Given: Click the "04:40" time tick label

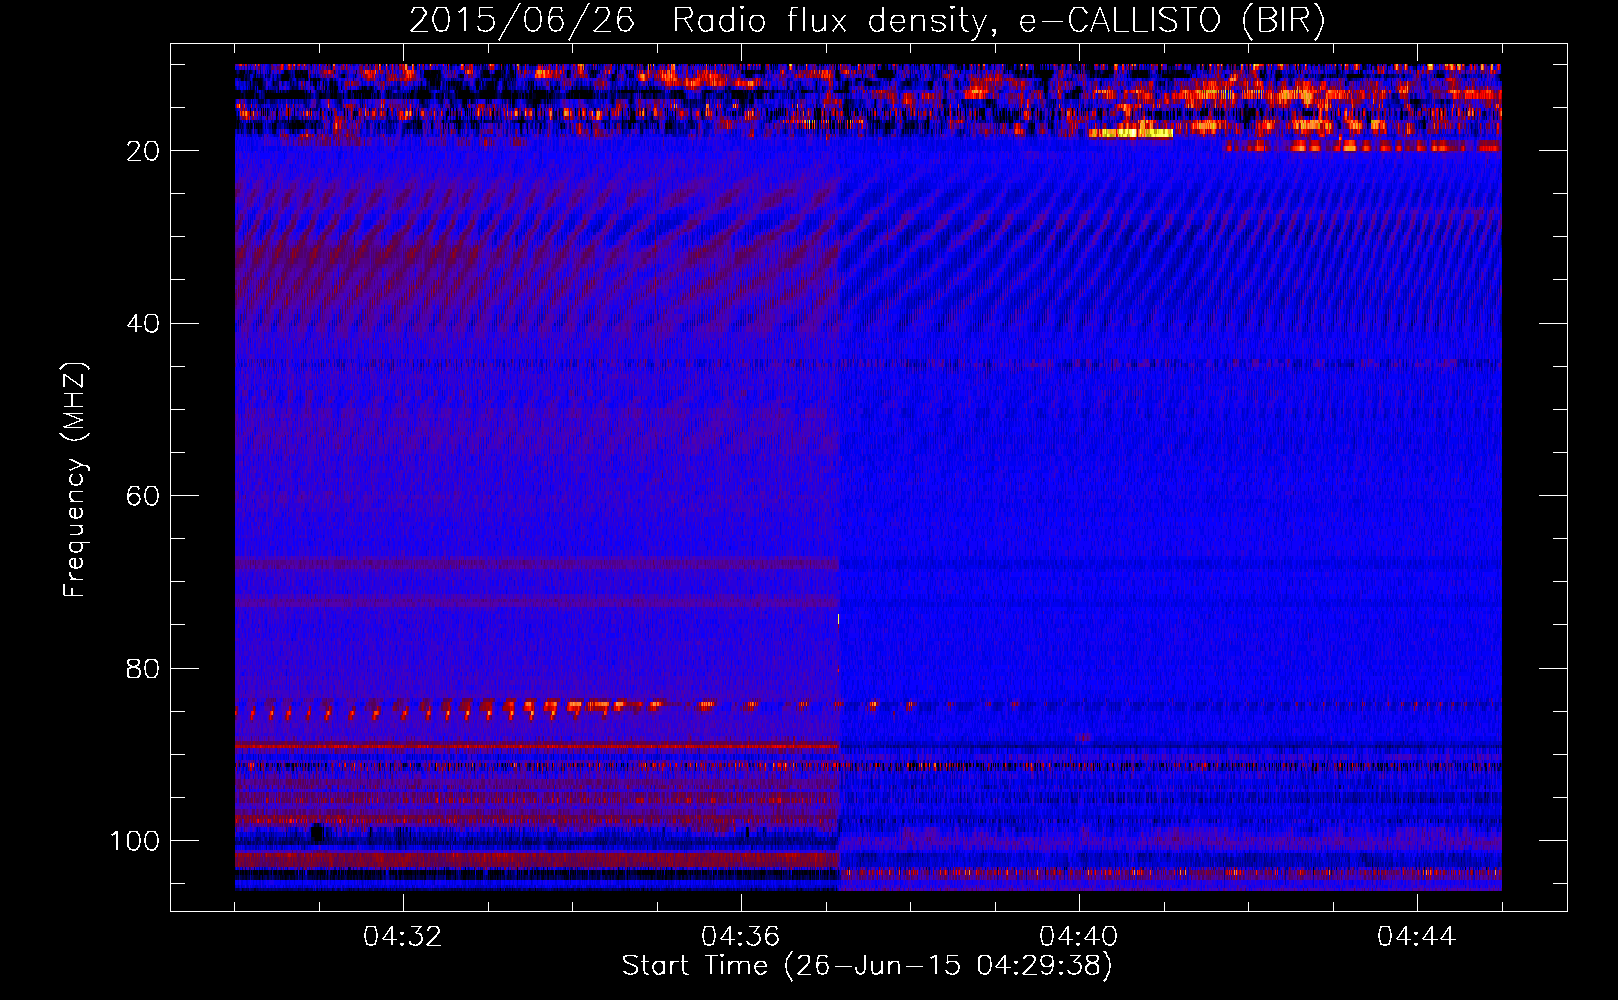Looking at the screenshot, I should (1079, 936).
